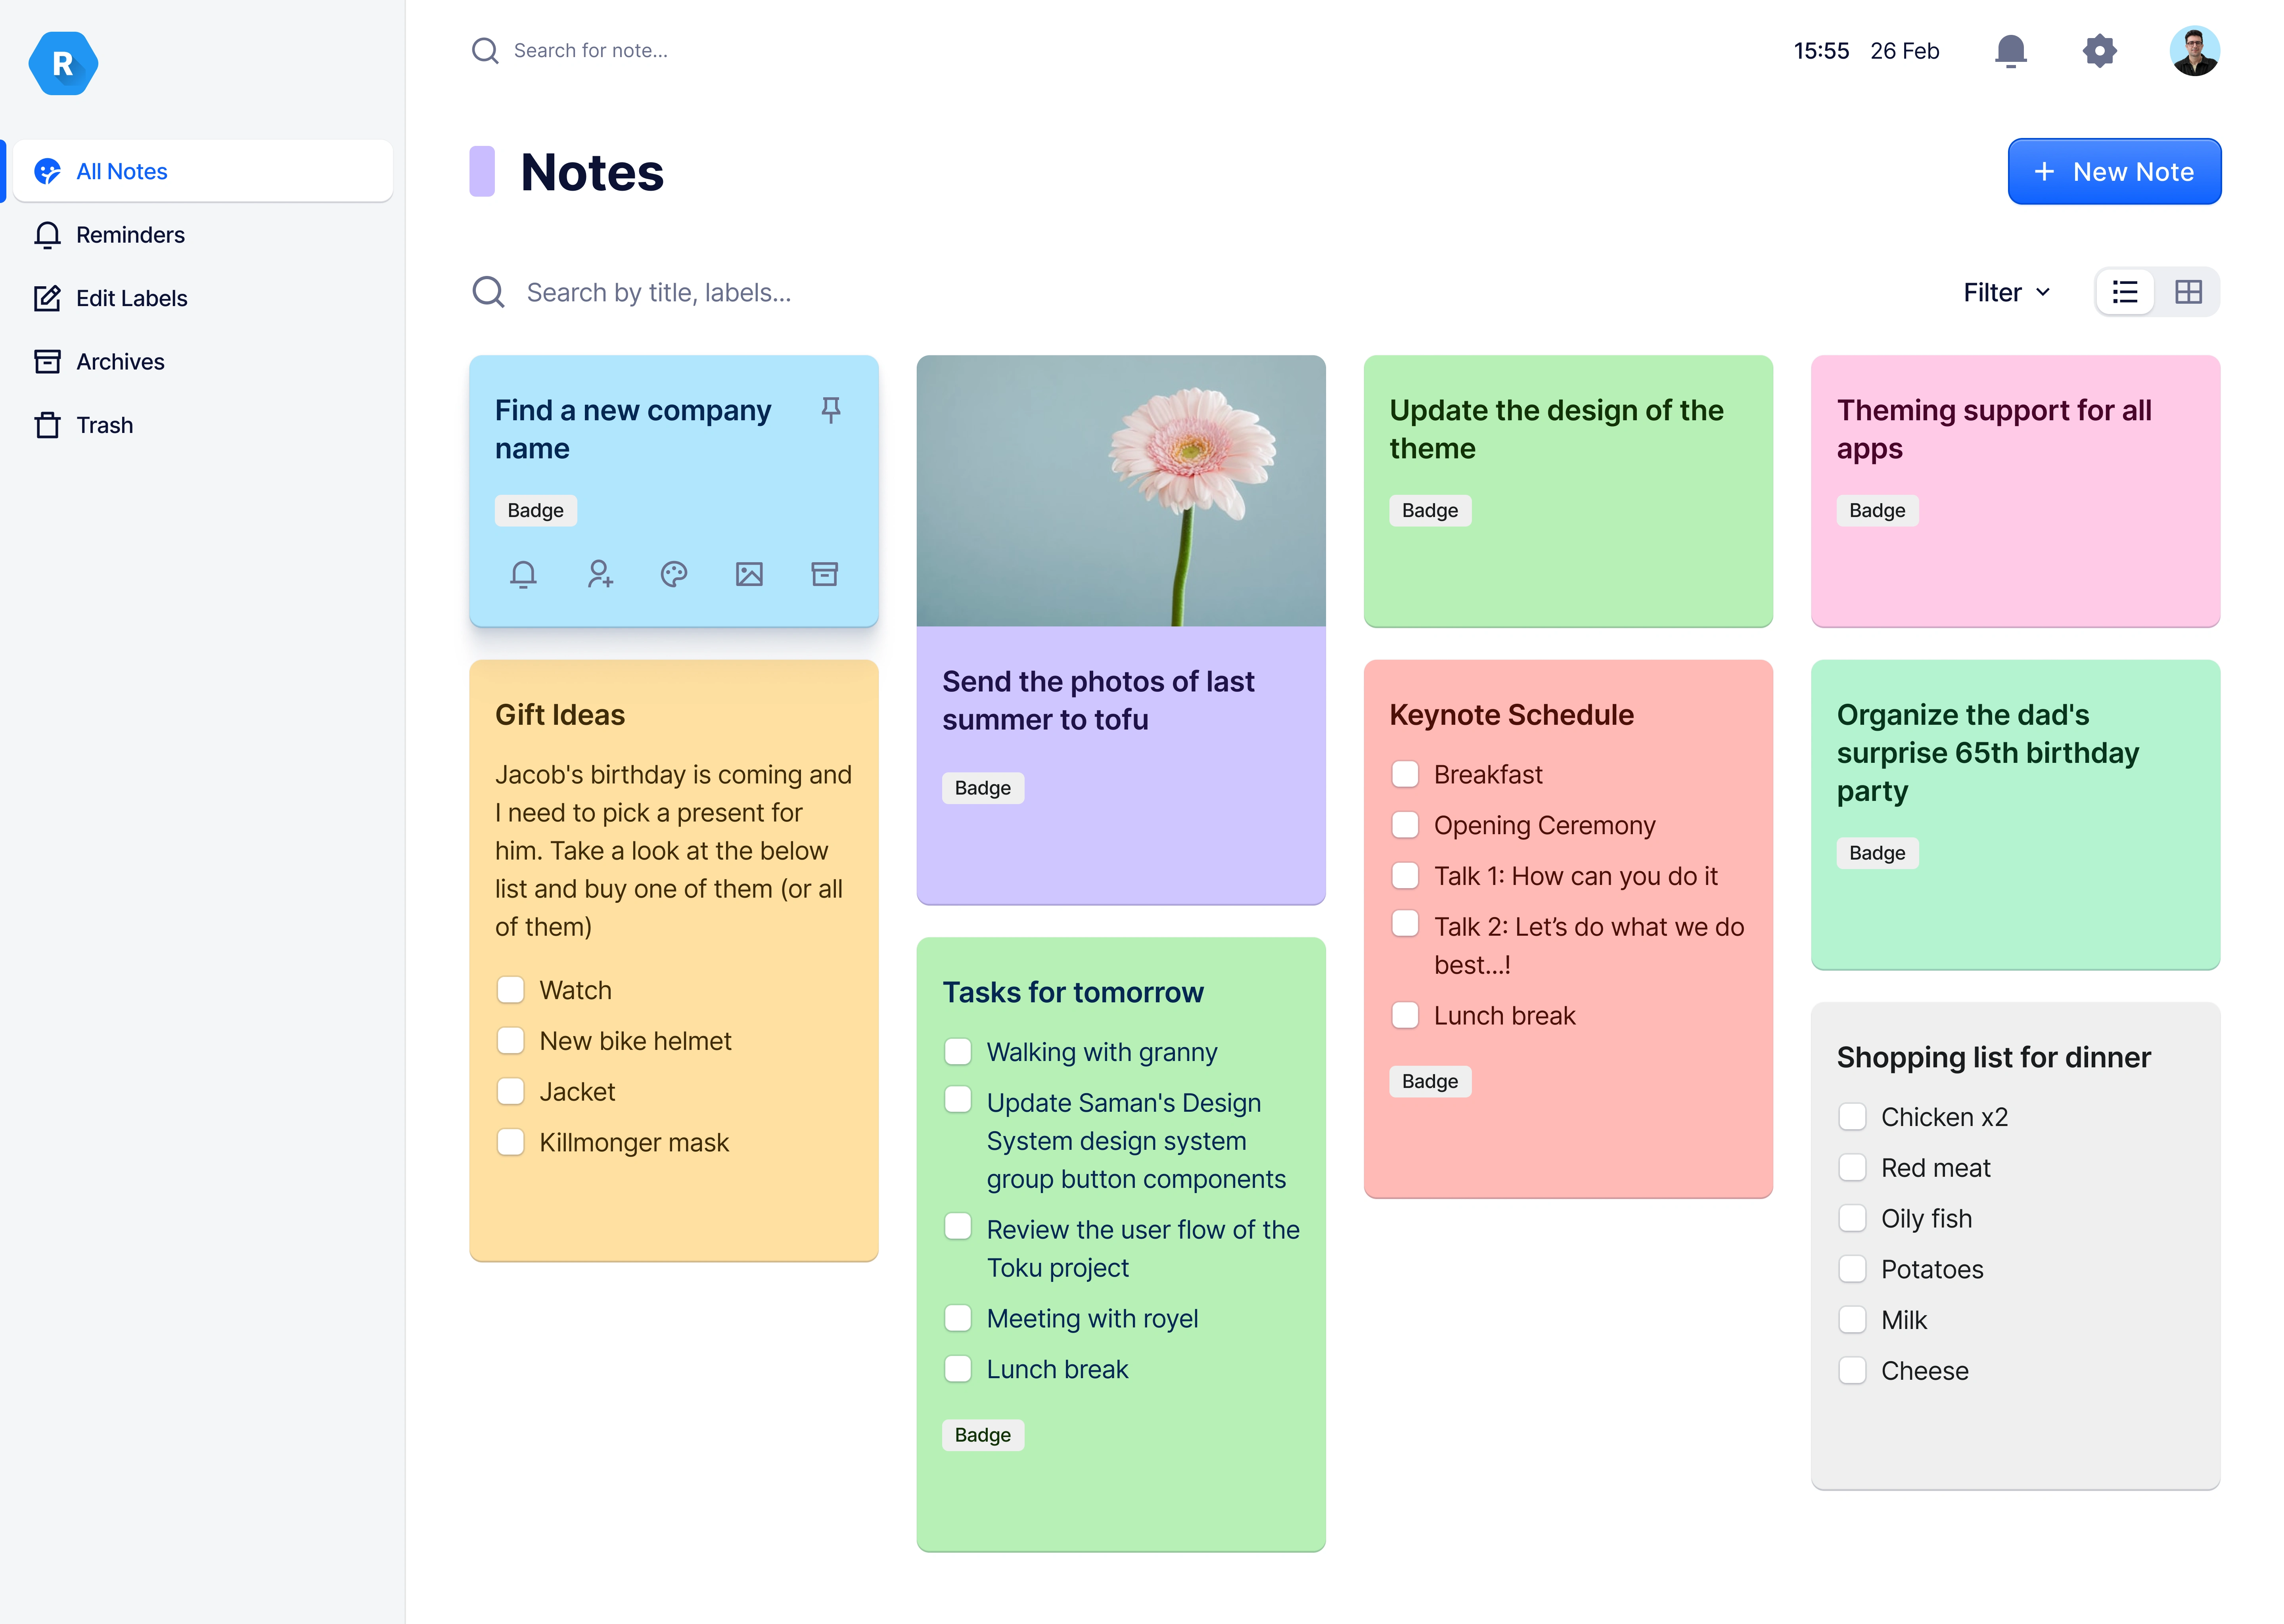
Task: Check 'Breakfast' in Keynote Schedule
Action: click(x=1405, y=774)
